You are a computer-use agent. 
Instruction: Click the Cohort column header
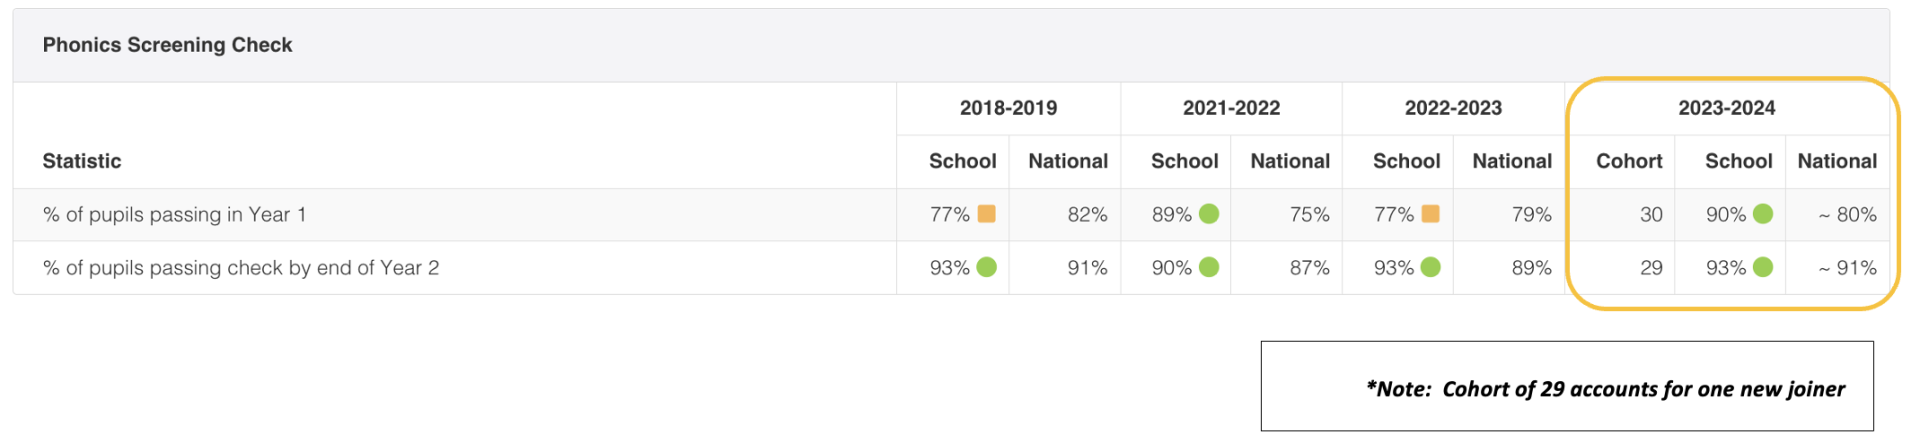click(x=1629, y=161)
